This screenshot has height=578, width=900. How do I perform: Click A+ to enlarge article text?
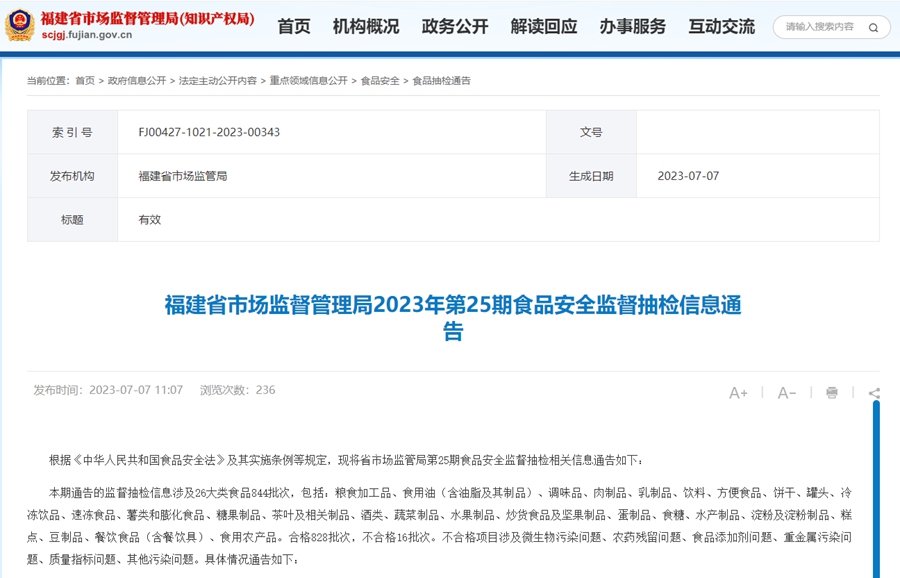pos(740,393)
